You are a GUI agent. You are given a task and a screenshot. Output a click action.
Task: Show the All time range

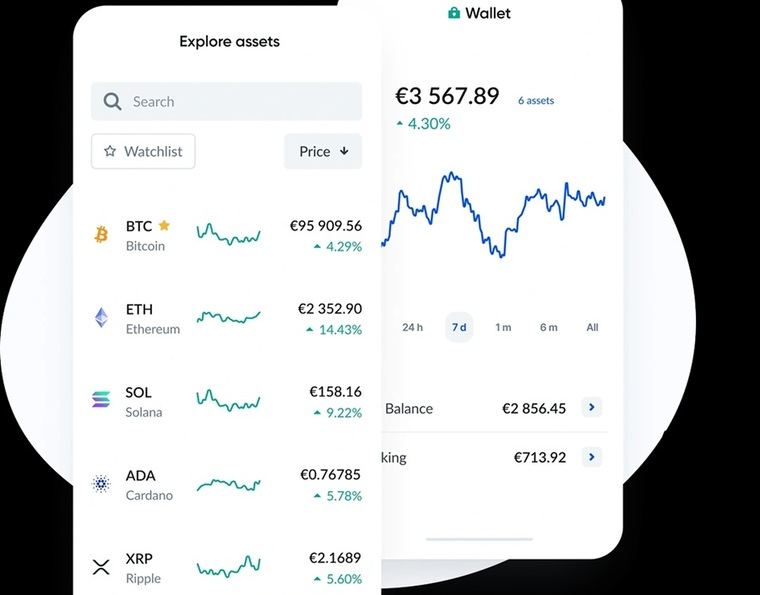pyautogui.click(x=592, y=327)
